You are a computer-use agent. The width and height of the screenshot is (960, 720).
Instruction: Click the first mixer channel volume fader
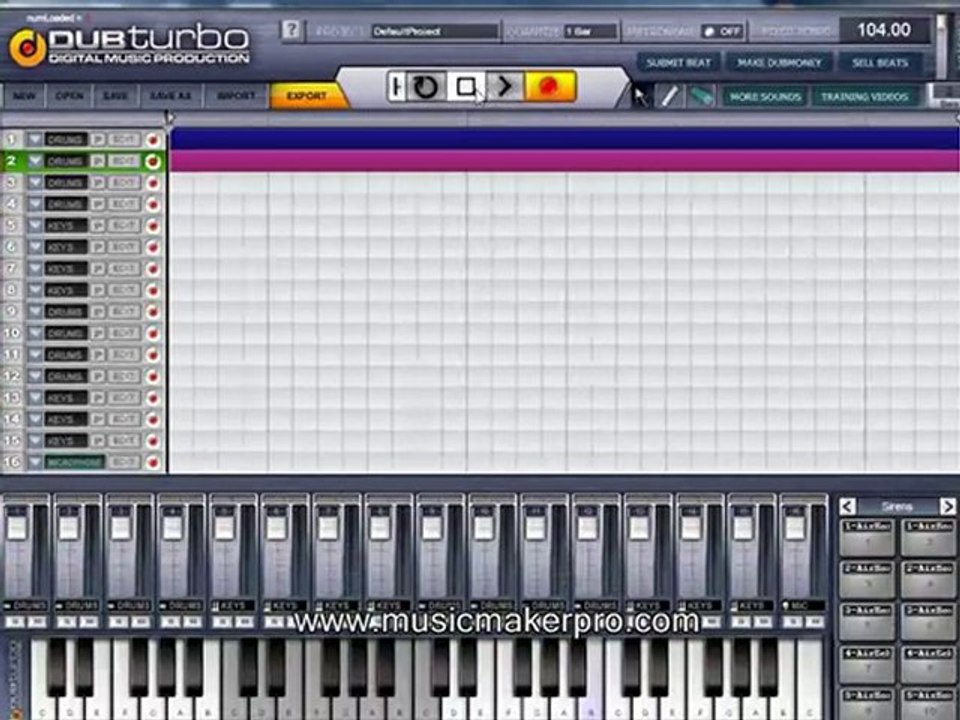click(x=17, y=527)
